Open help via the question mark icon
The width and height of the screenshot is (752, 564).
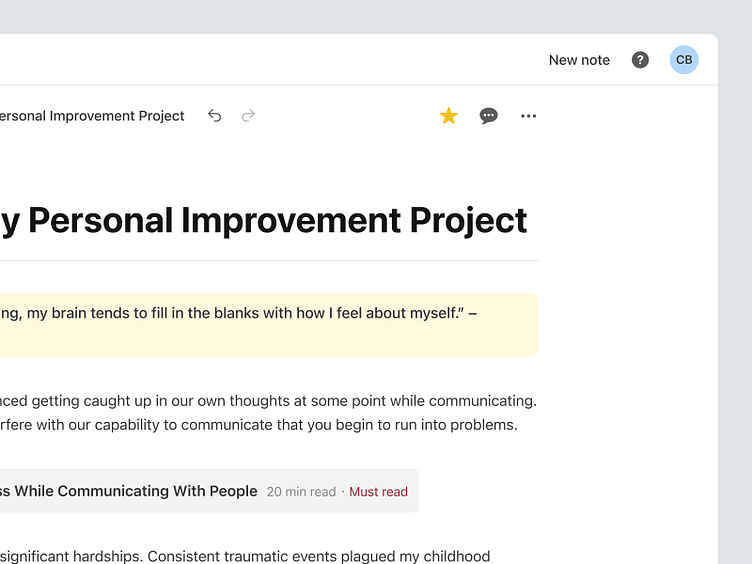coord(640,60)
